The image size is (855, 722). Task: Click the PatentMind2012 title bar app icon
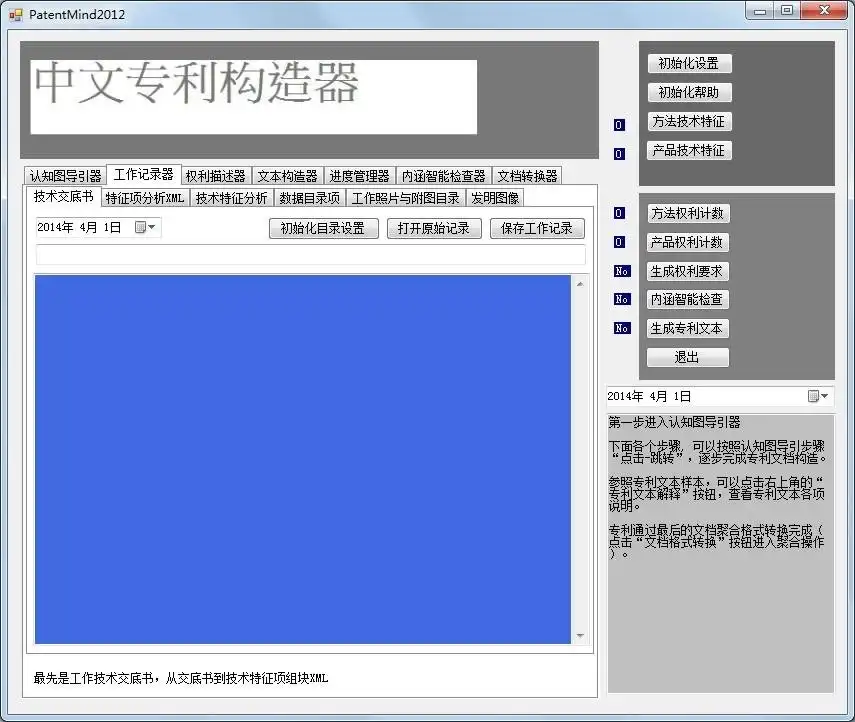16,15
